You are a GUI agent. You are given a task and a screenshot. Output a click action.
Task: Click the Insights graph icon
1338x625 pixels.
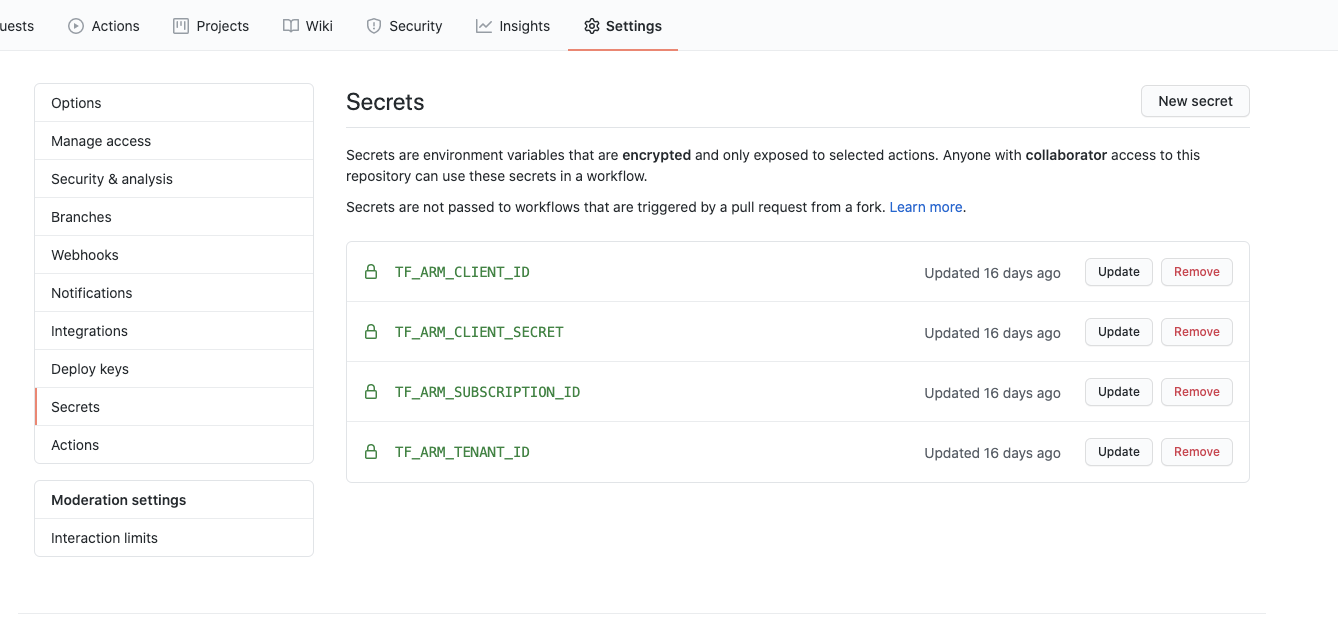coord(484,26)
